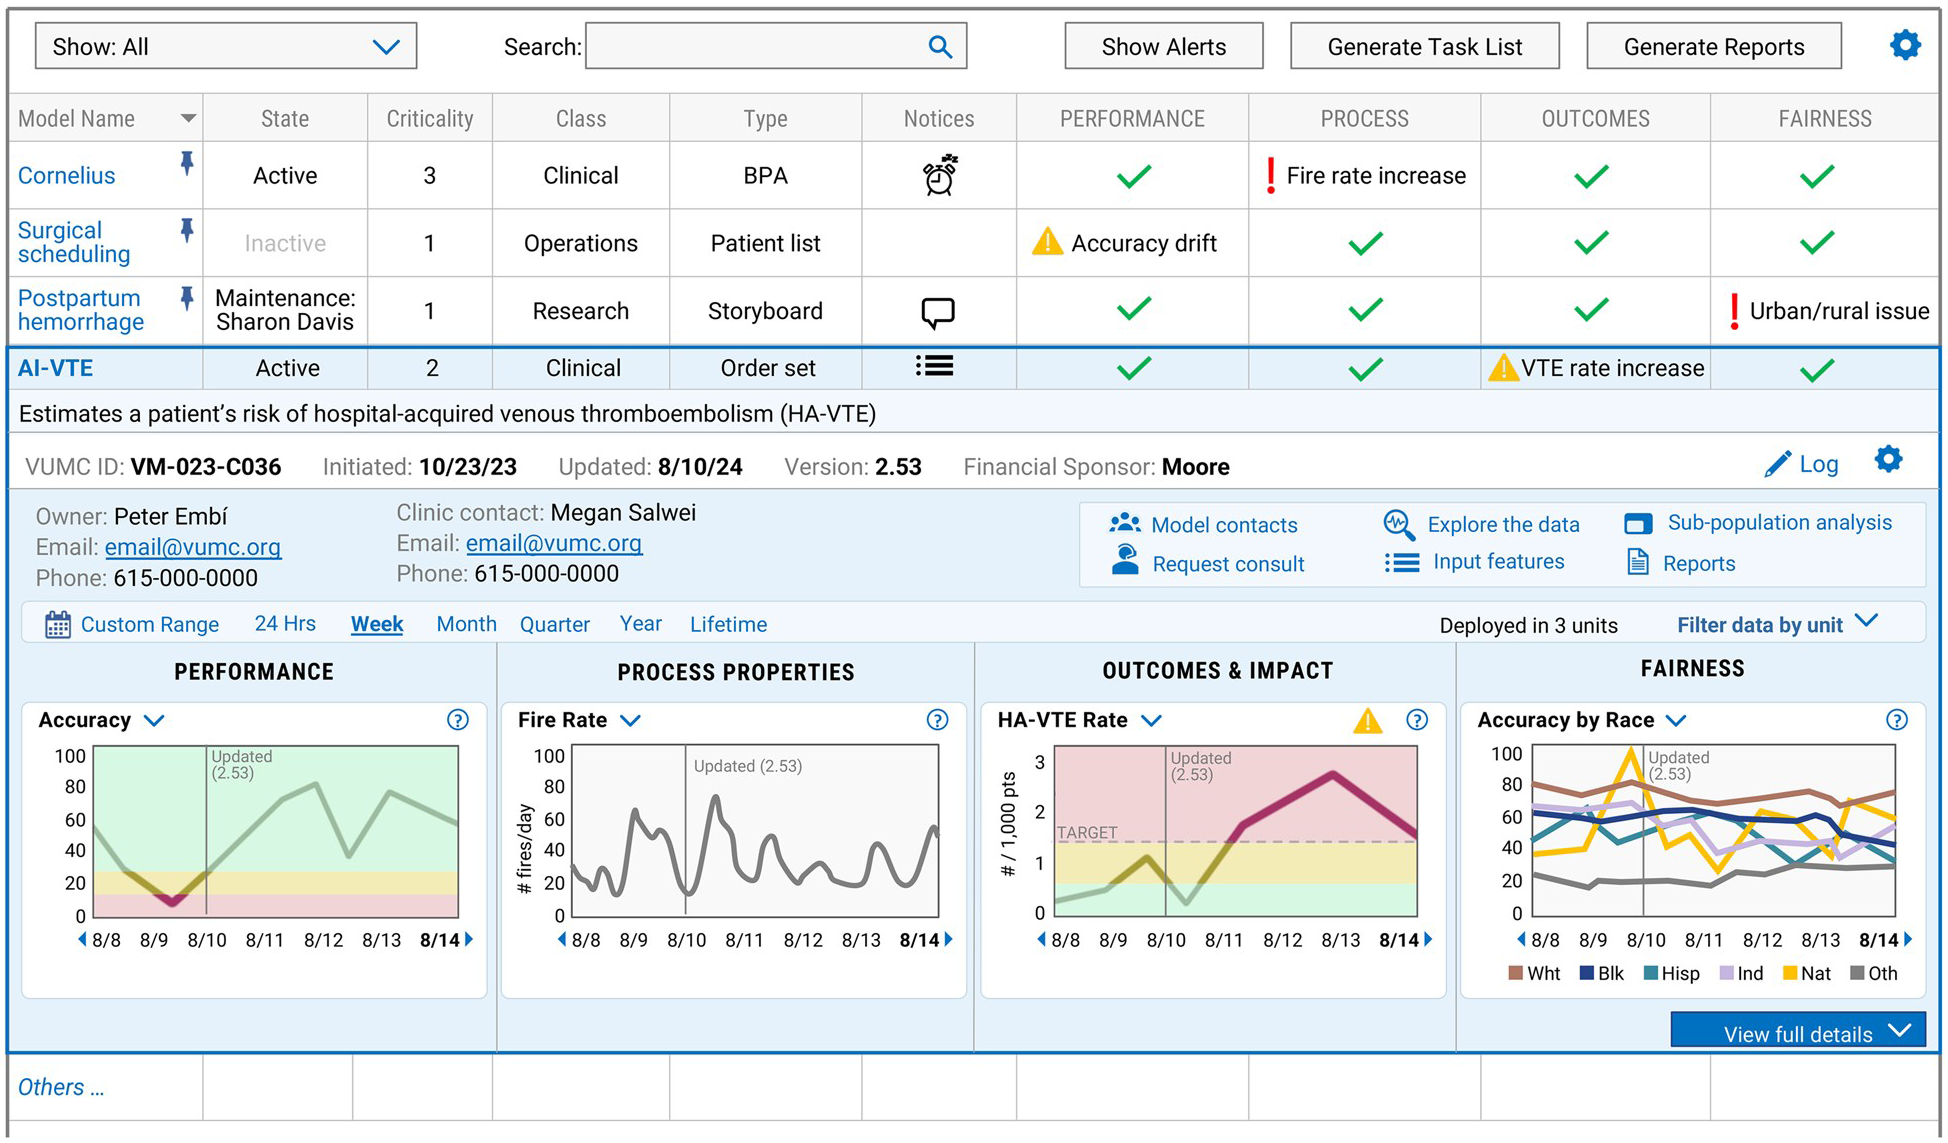Expand Accuracy metric dropdown
Screen dimensions: 1948x1143
(154, 720)
